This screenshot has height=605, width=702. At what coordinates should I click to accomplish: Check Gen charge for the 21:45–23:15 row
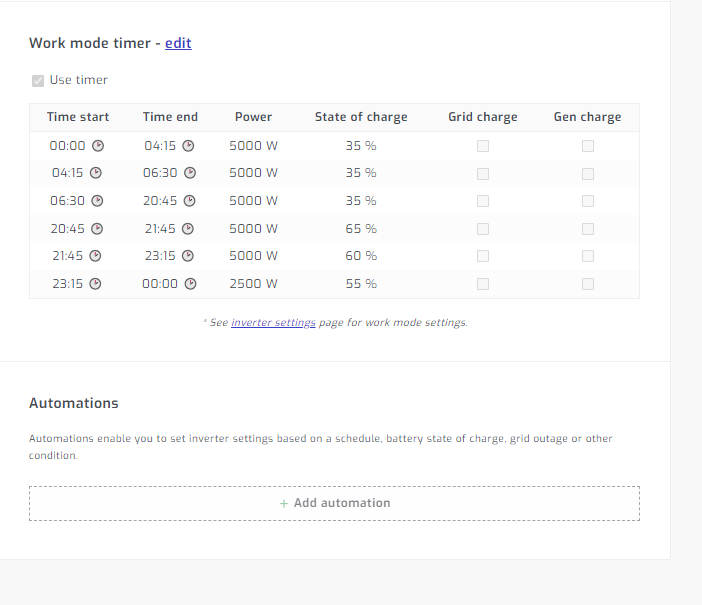588,256
